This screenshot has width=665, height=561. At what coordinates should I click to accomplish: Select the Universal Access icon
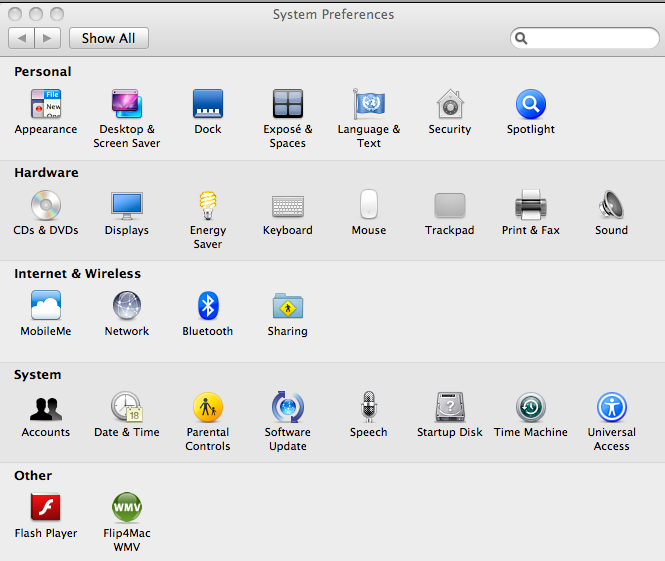click(611, 408)
